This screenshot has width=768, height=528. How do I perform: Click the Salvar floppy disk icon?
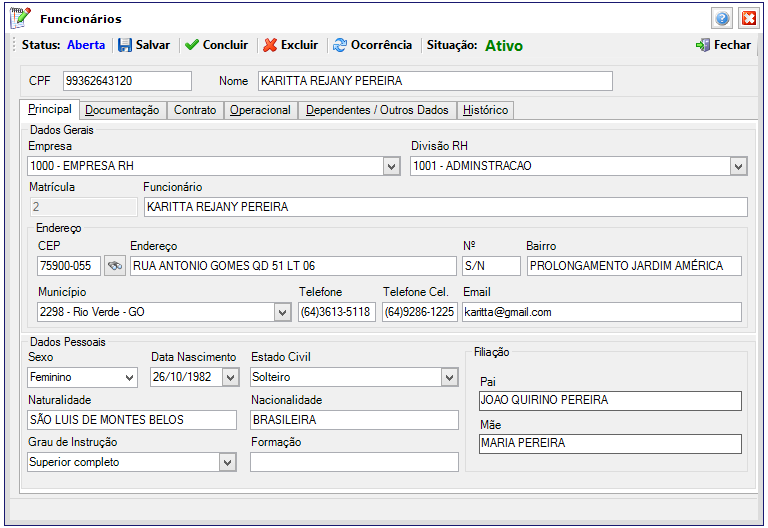[x=125, y=45]
